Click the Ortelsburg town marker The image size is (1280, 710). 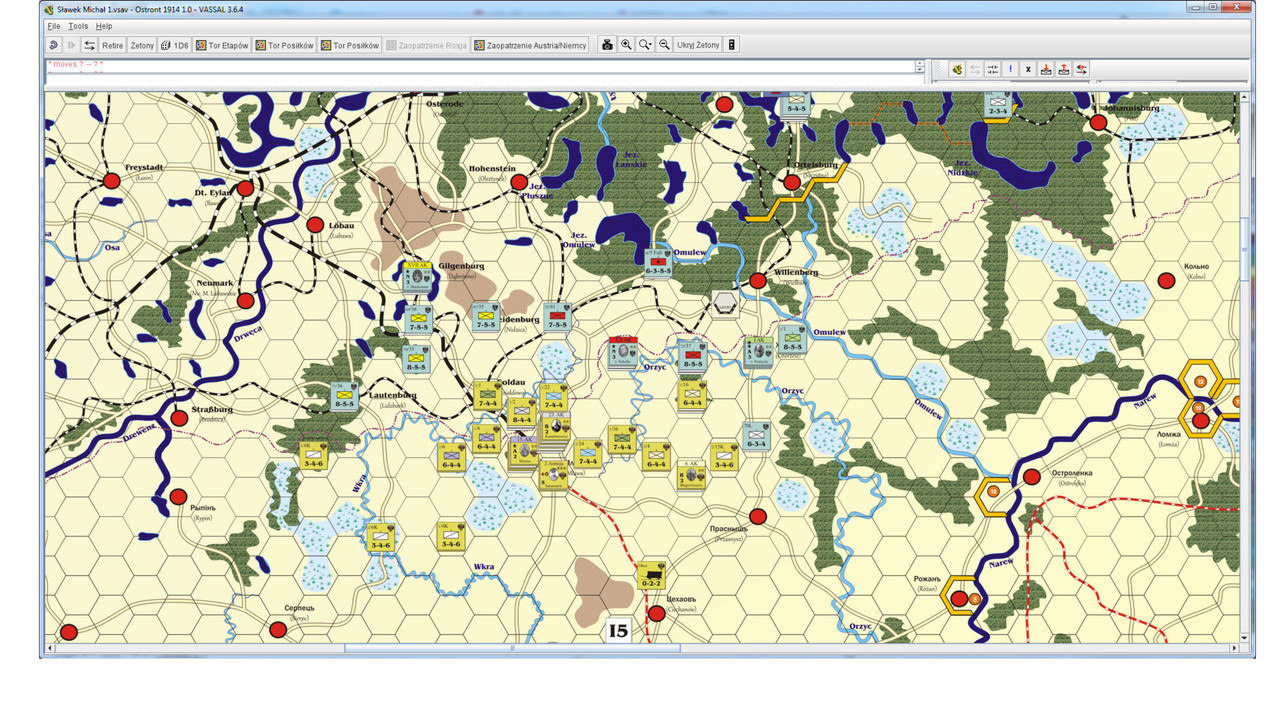(x=792, y=183)
